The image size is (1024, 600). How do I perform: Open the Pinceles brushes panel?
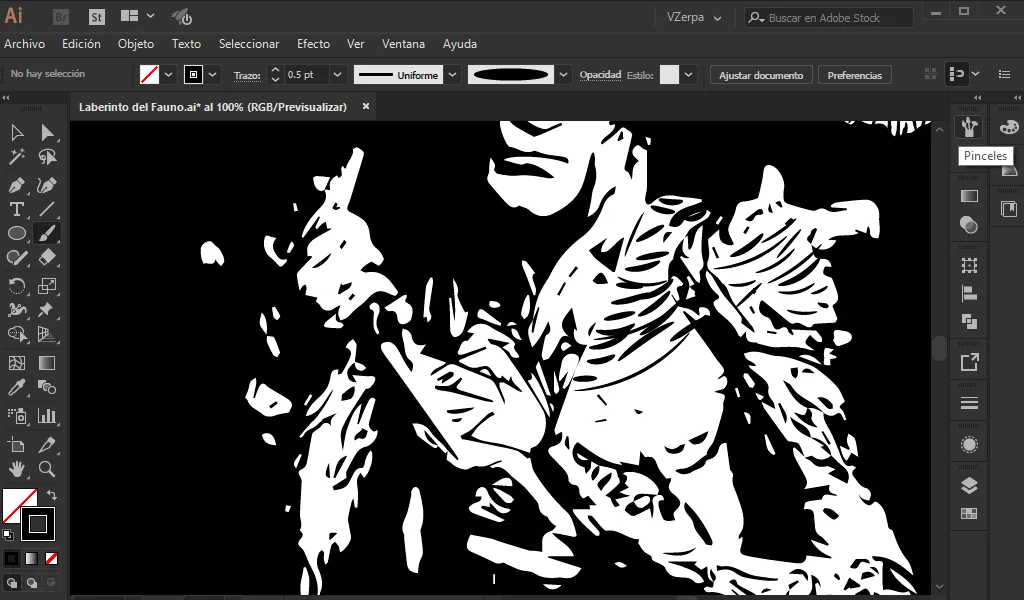pyautogui.click(x=969, y=127)
